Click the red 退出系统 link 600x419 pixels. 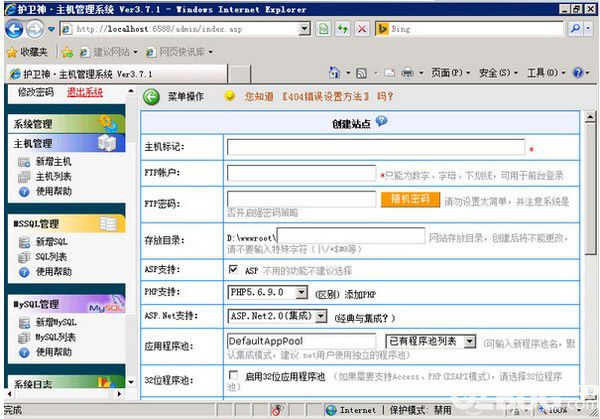pos(85,92)
